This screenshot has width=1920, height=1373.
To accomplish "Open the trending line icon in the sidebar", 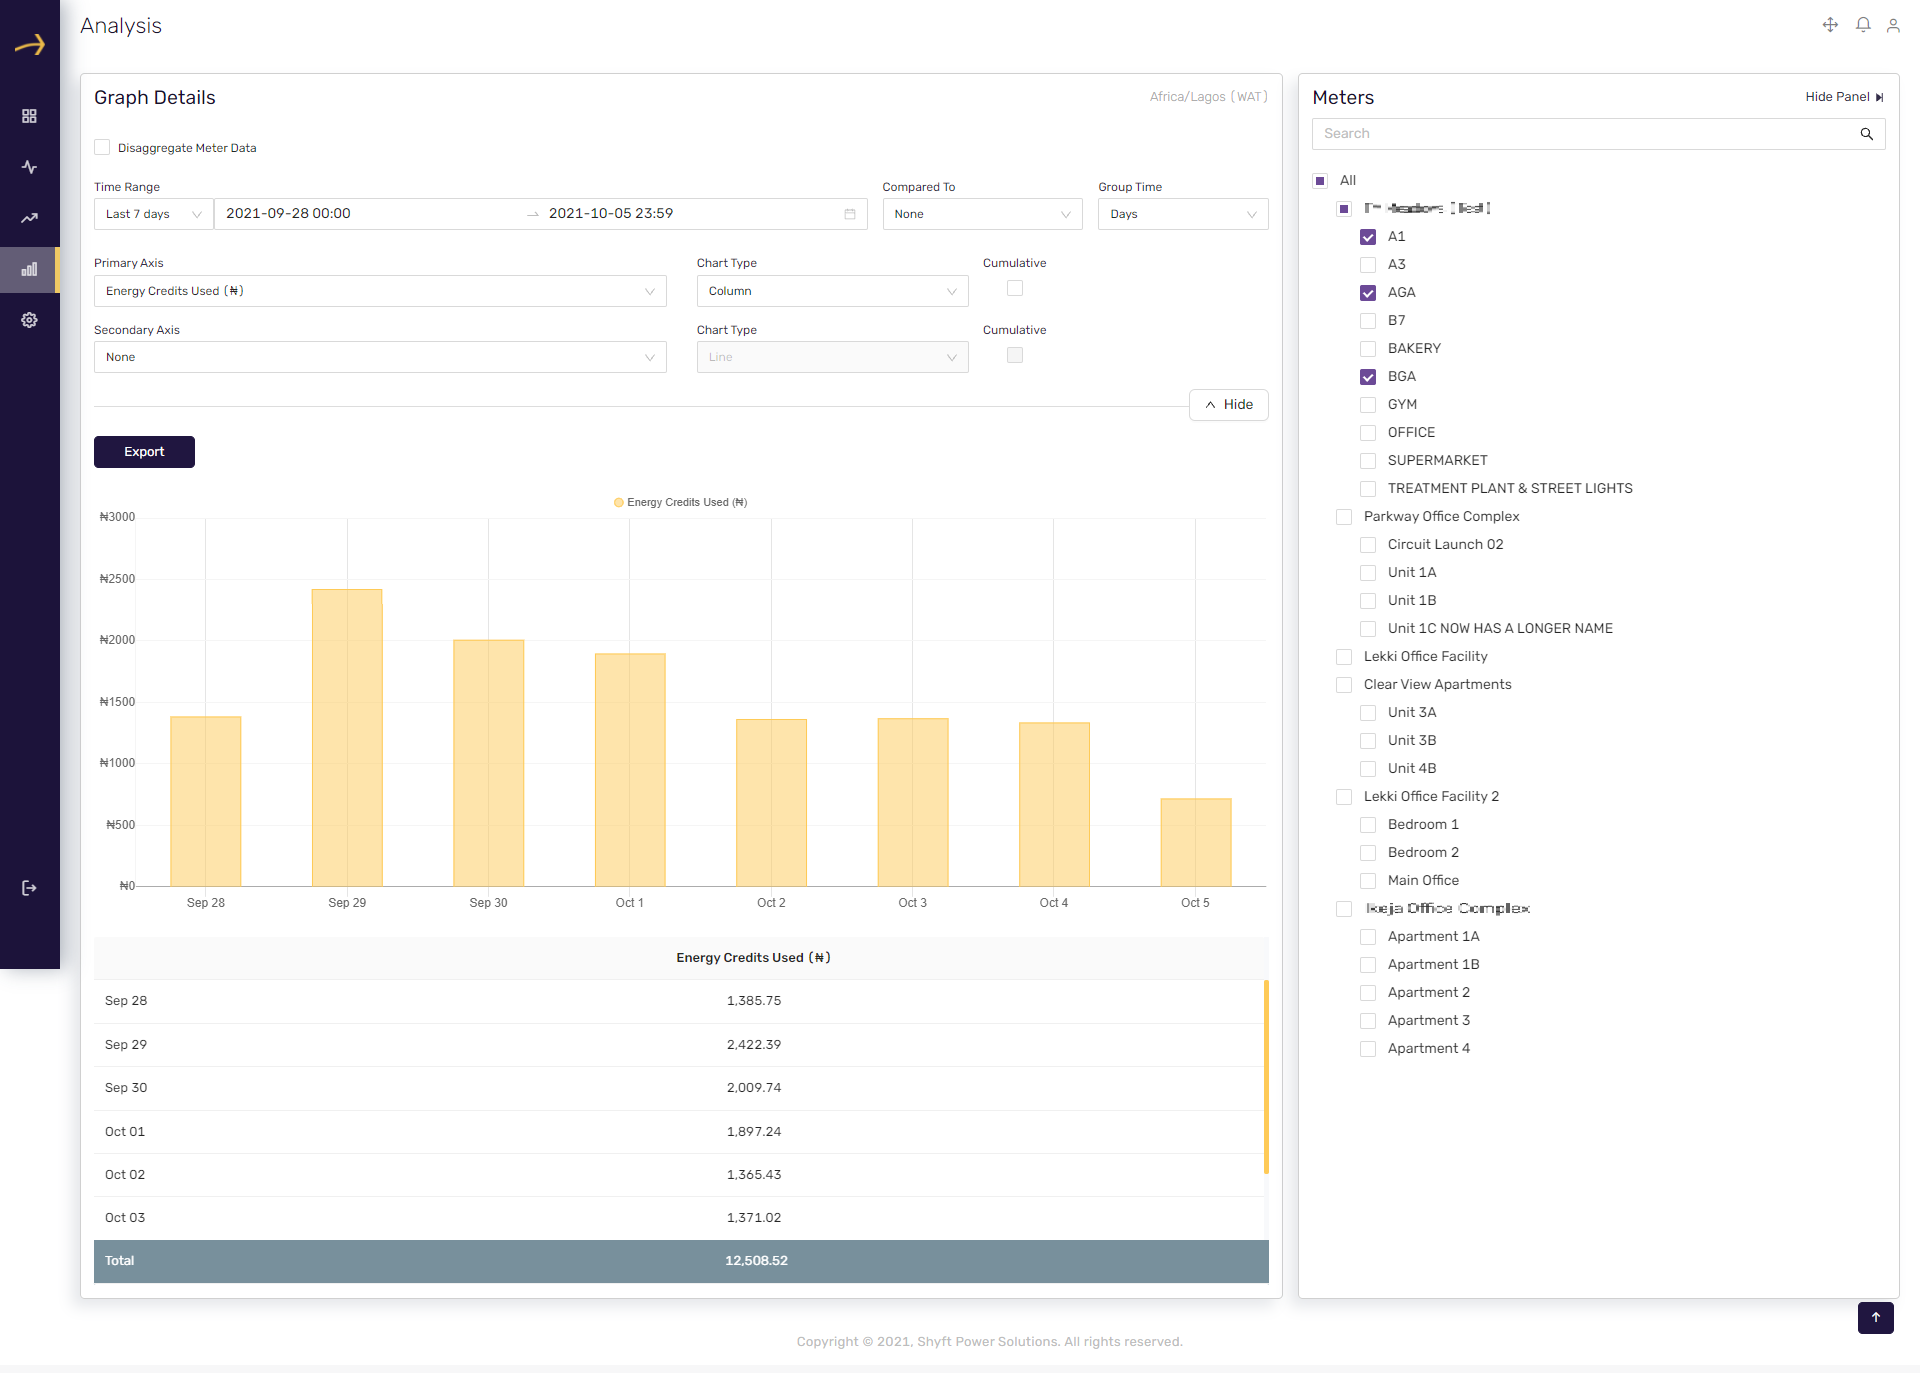I will click(29, 218).
